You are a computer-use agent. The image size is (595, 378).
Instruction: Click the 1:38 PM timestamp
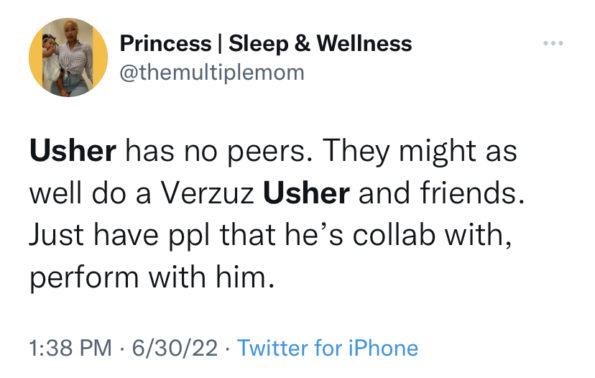(x=71, y=348)
